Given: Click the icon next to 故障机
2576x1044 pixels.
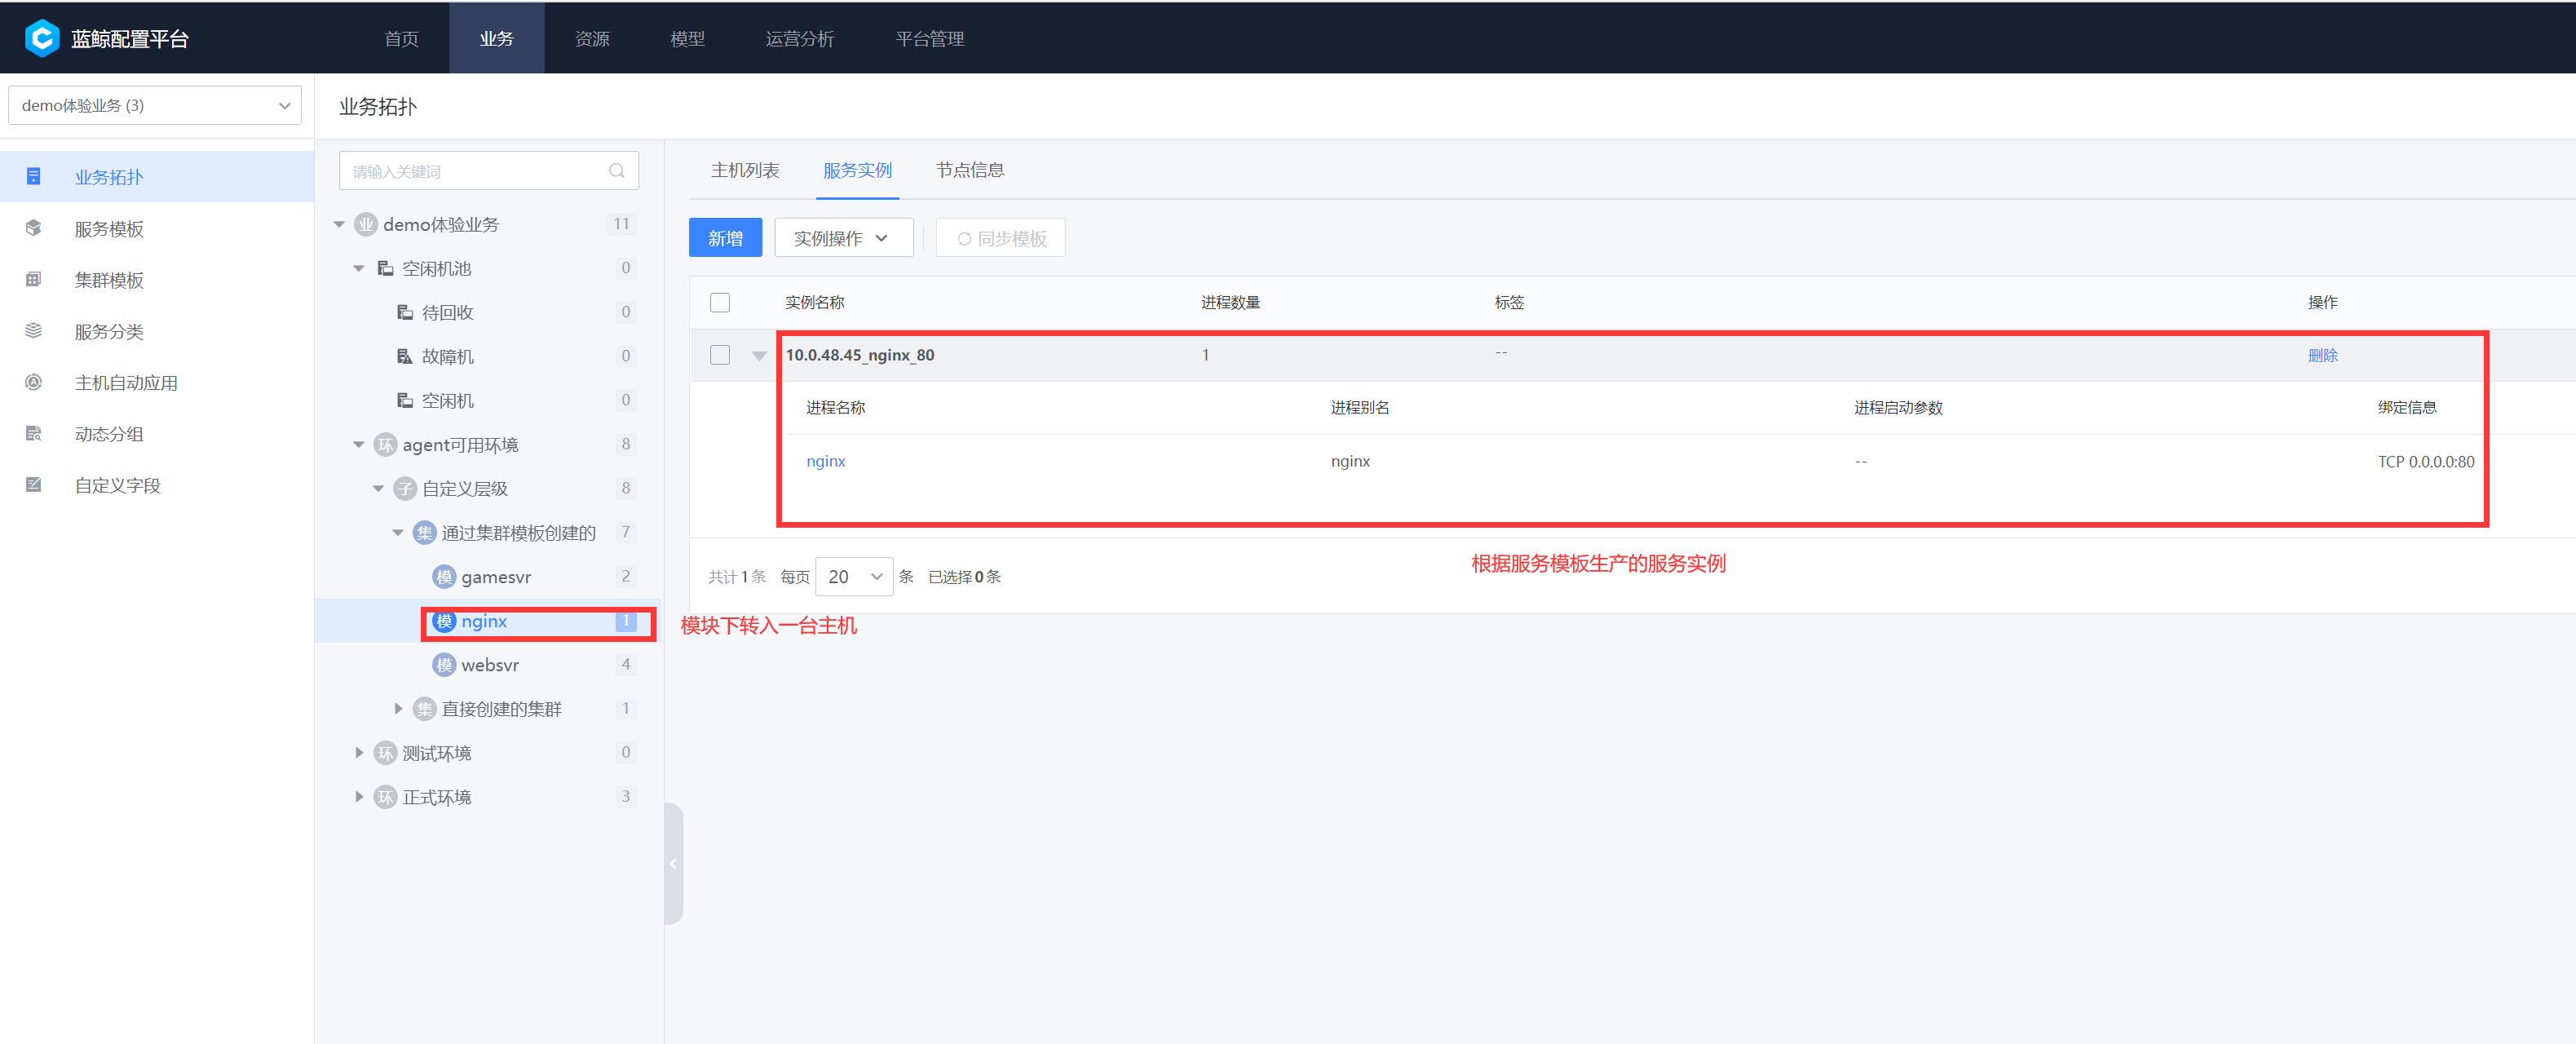Looking at the screenshot, I should click(x=405, y=356).
